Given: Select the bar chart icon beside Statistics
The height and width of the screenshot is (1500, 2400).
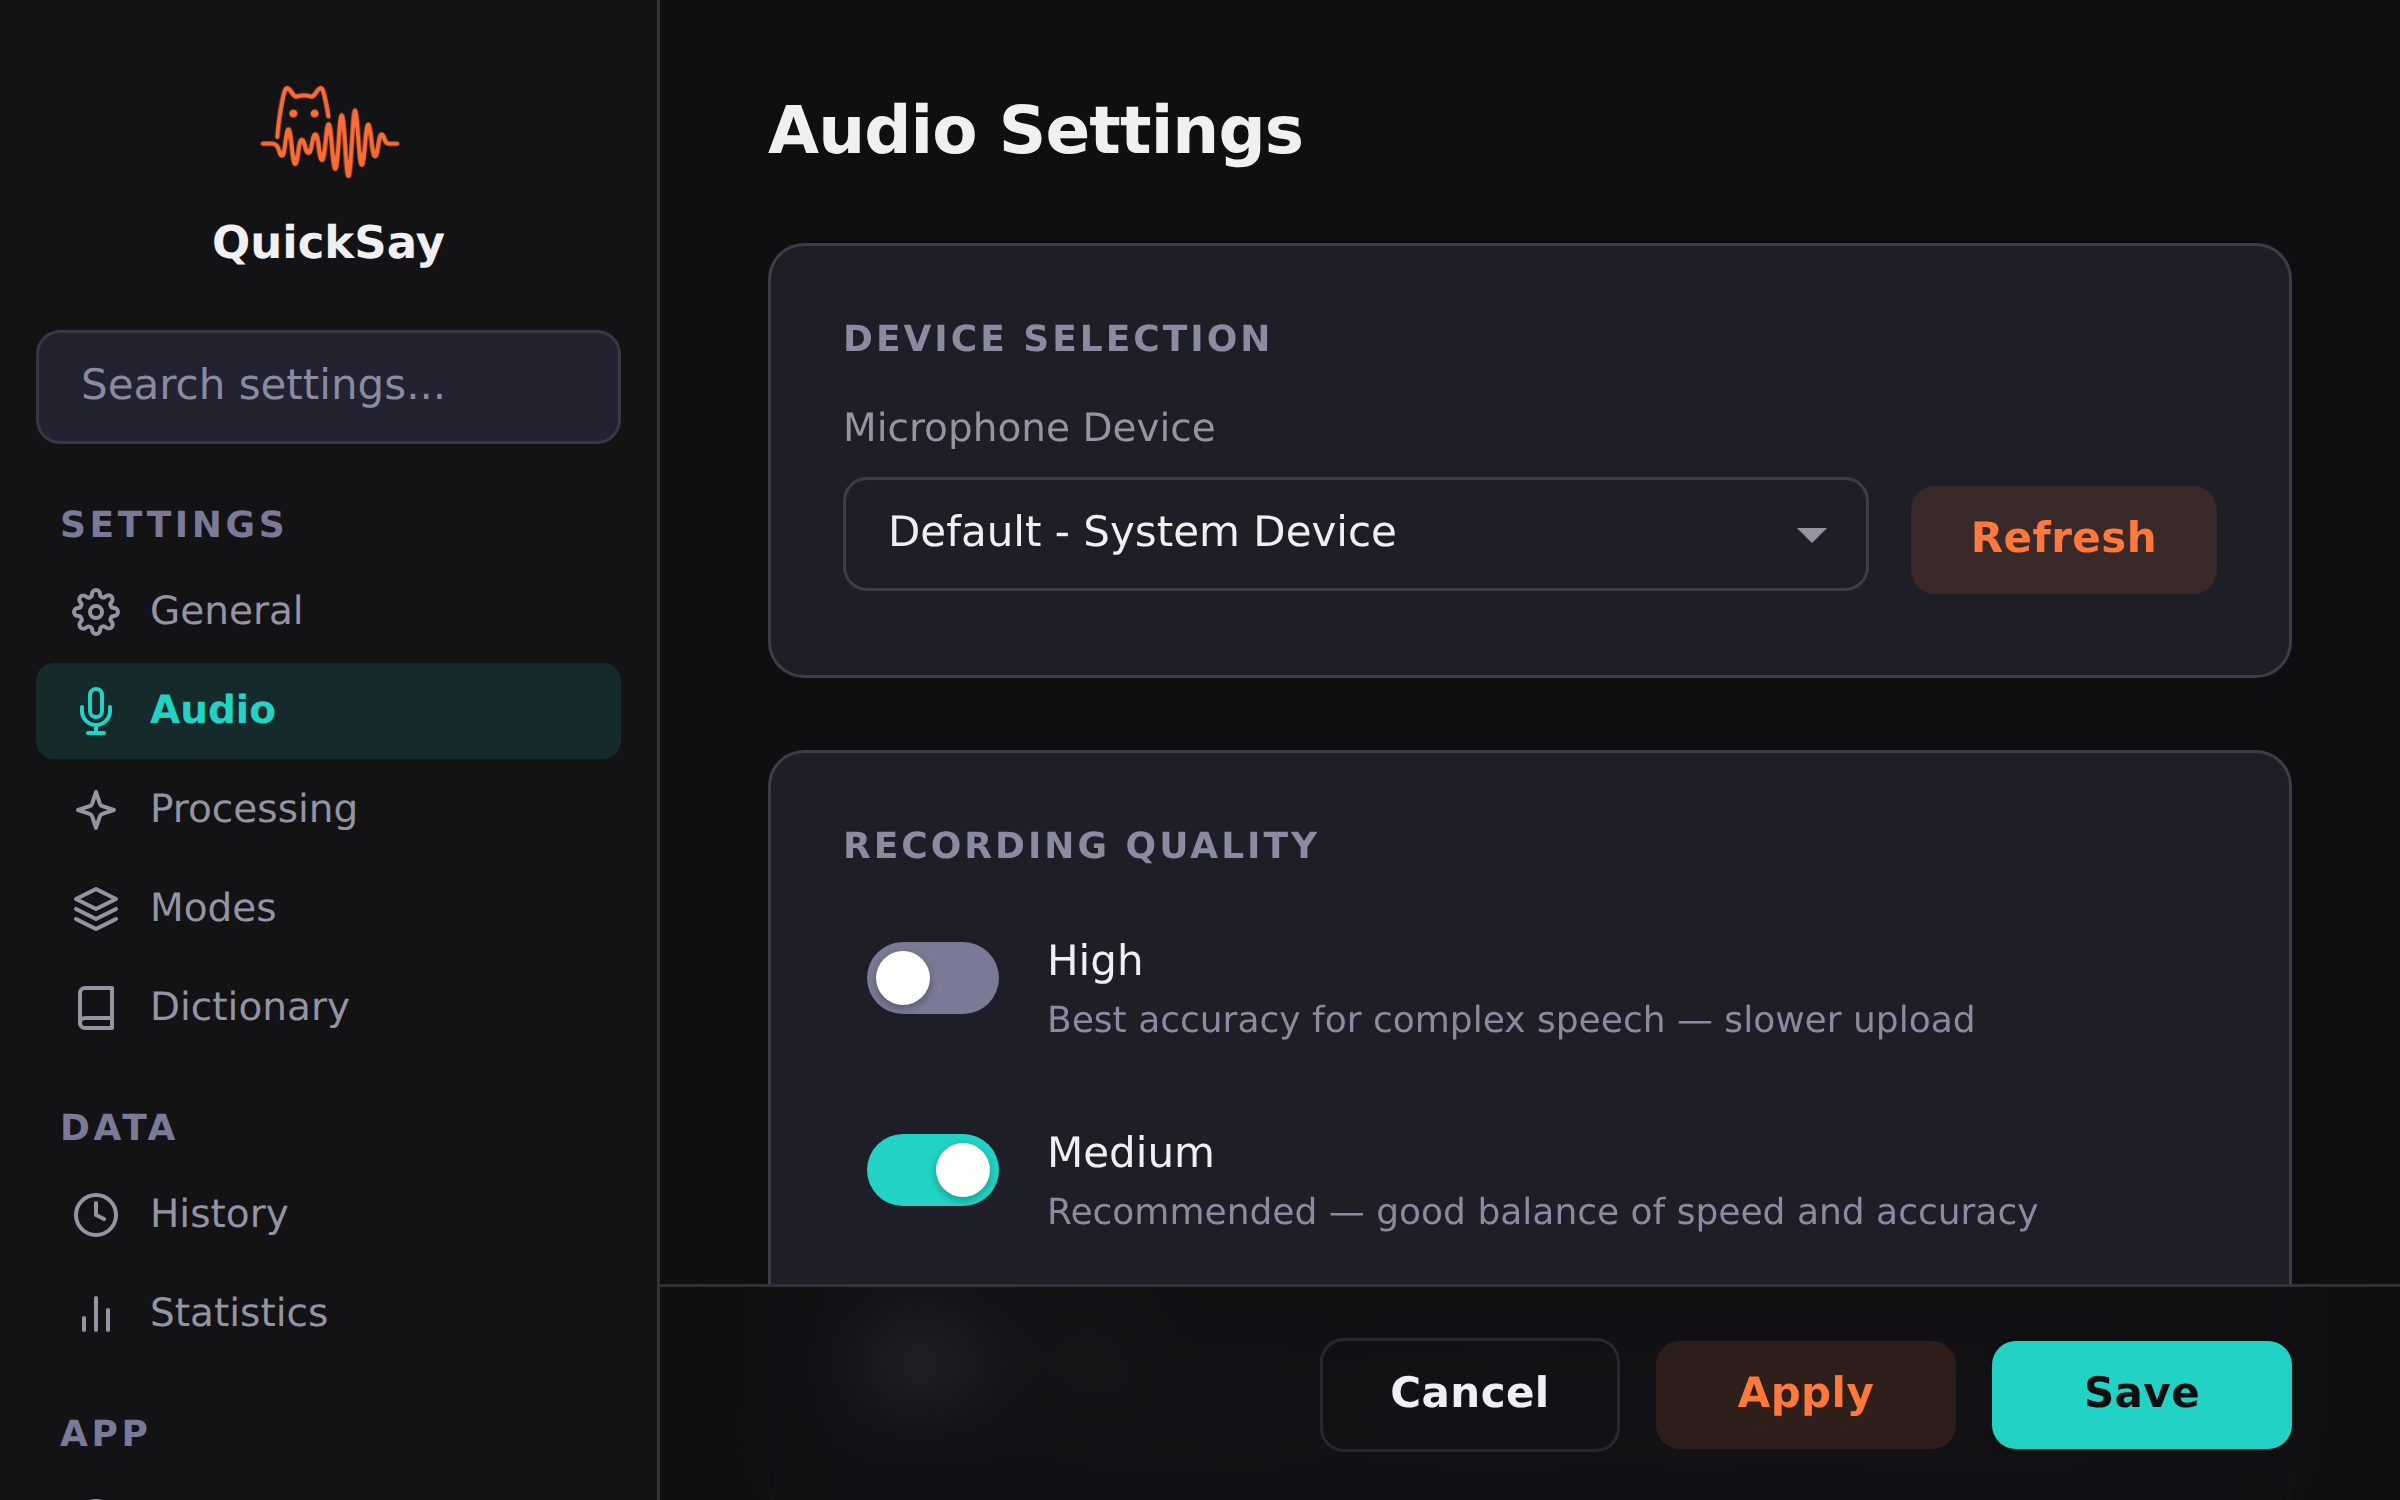Looking at the screenshot, I should click(96, 1314).
